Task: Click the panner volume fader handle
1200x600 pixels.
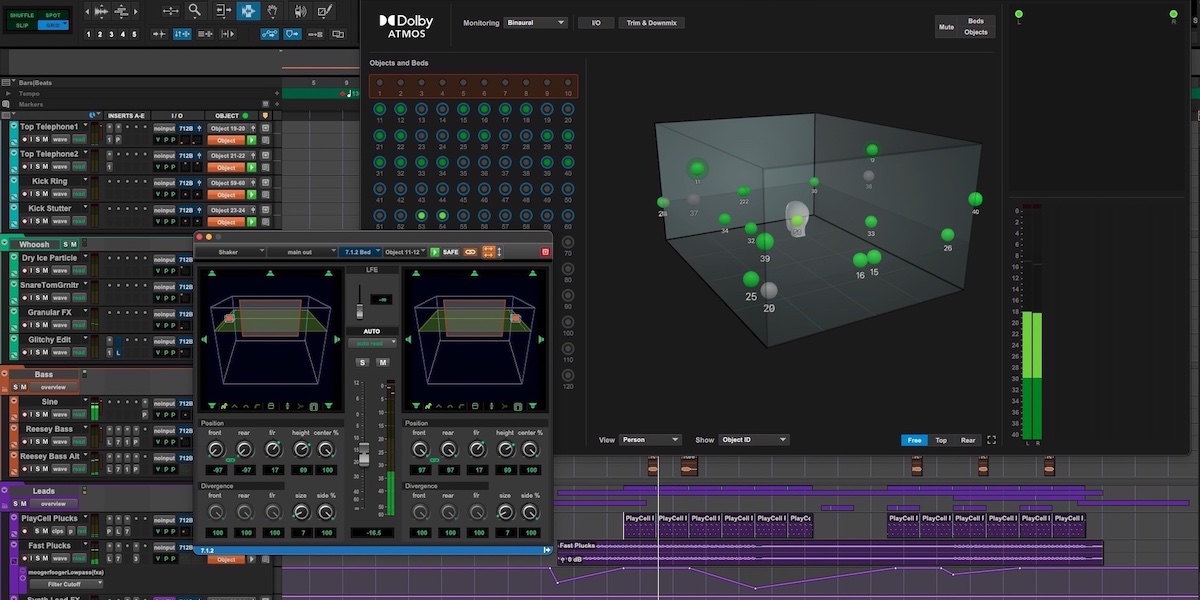Action: 364,453
